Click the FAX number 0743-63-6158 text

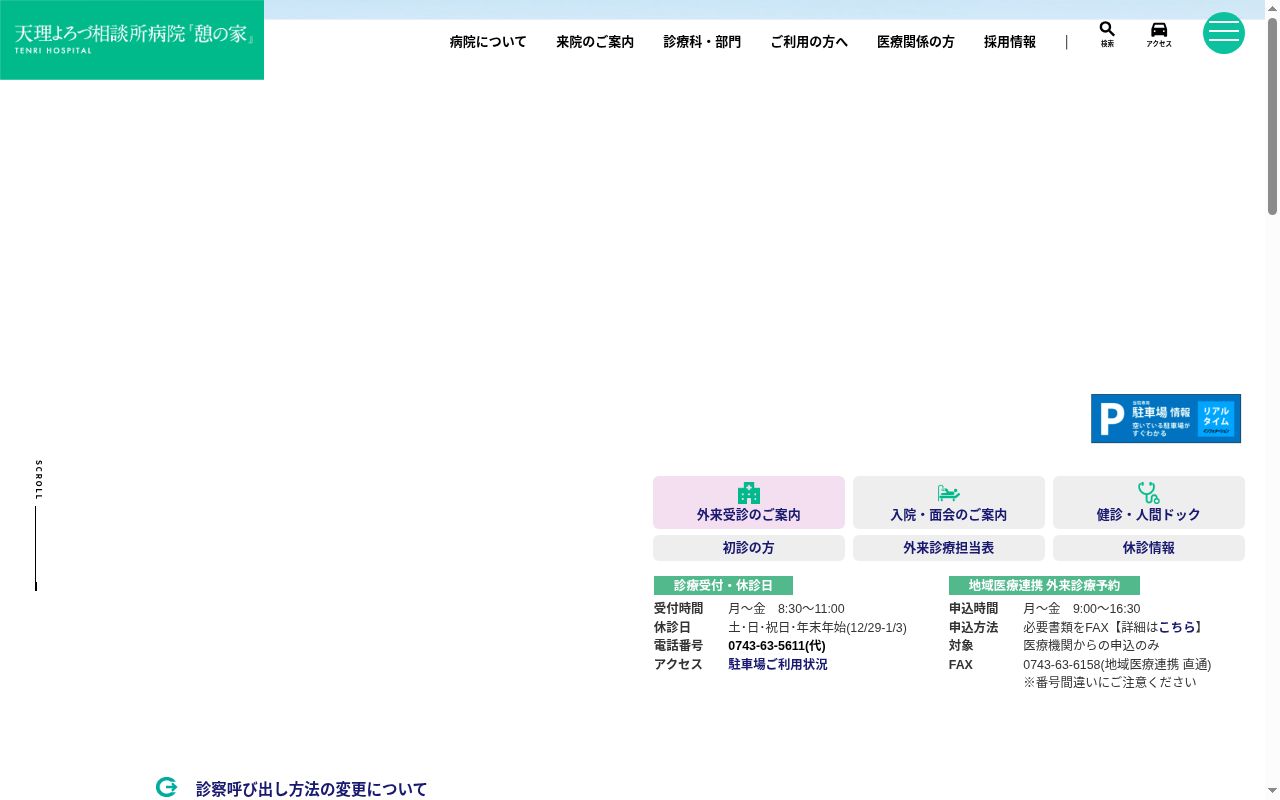coord(1117,664)
